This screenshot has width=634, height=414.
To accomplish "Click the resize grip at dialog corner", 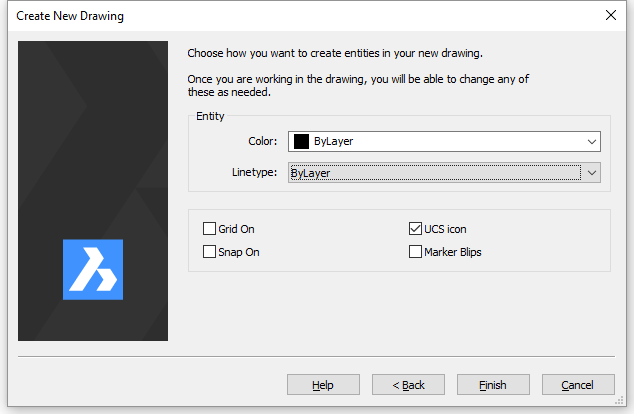I will [619, 400].
